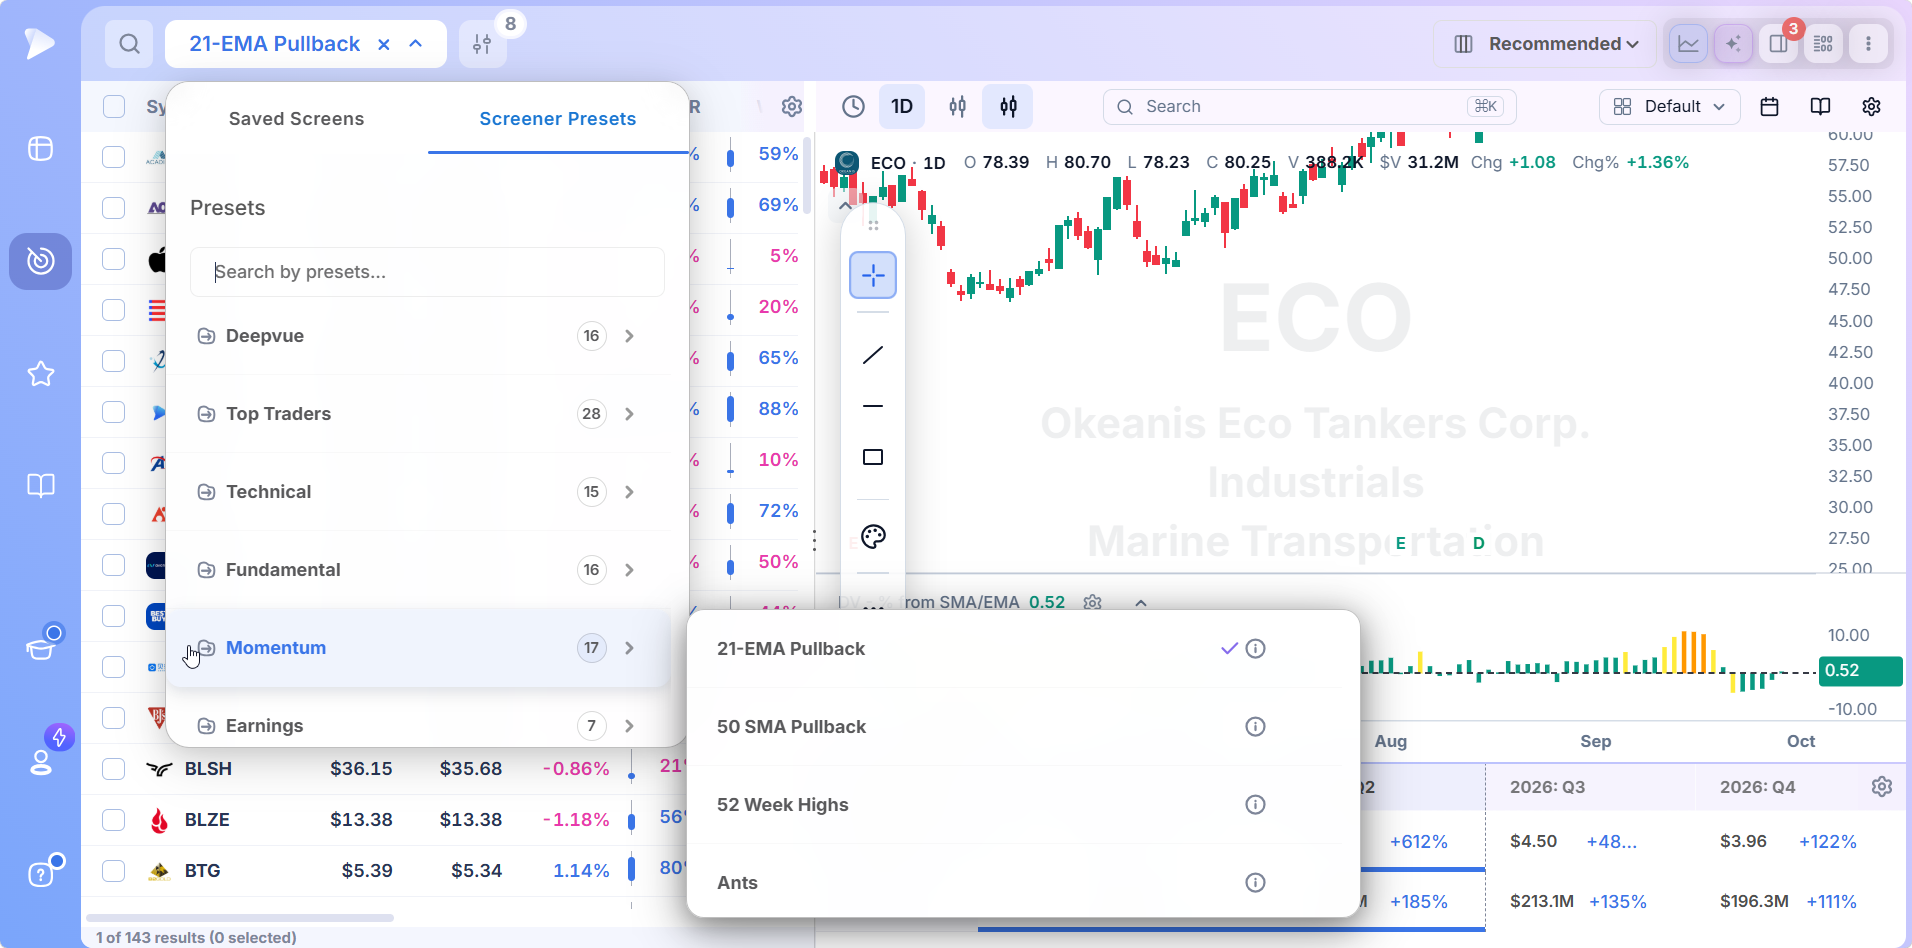This screenshot has height=948, width=1912.
Task: Expand the Top Traders presets category
Action: click(419, 414)
